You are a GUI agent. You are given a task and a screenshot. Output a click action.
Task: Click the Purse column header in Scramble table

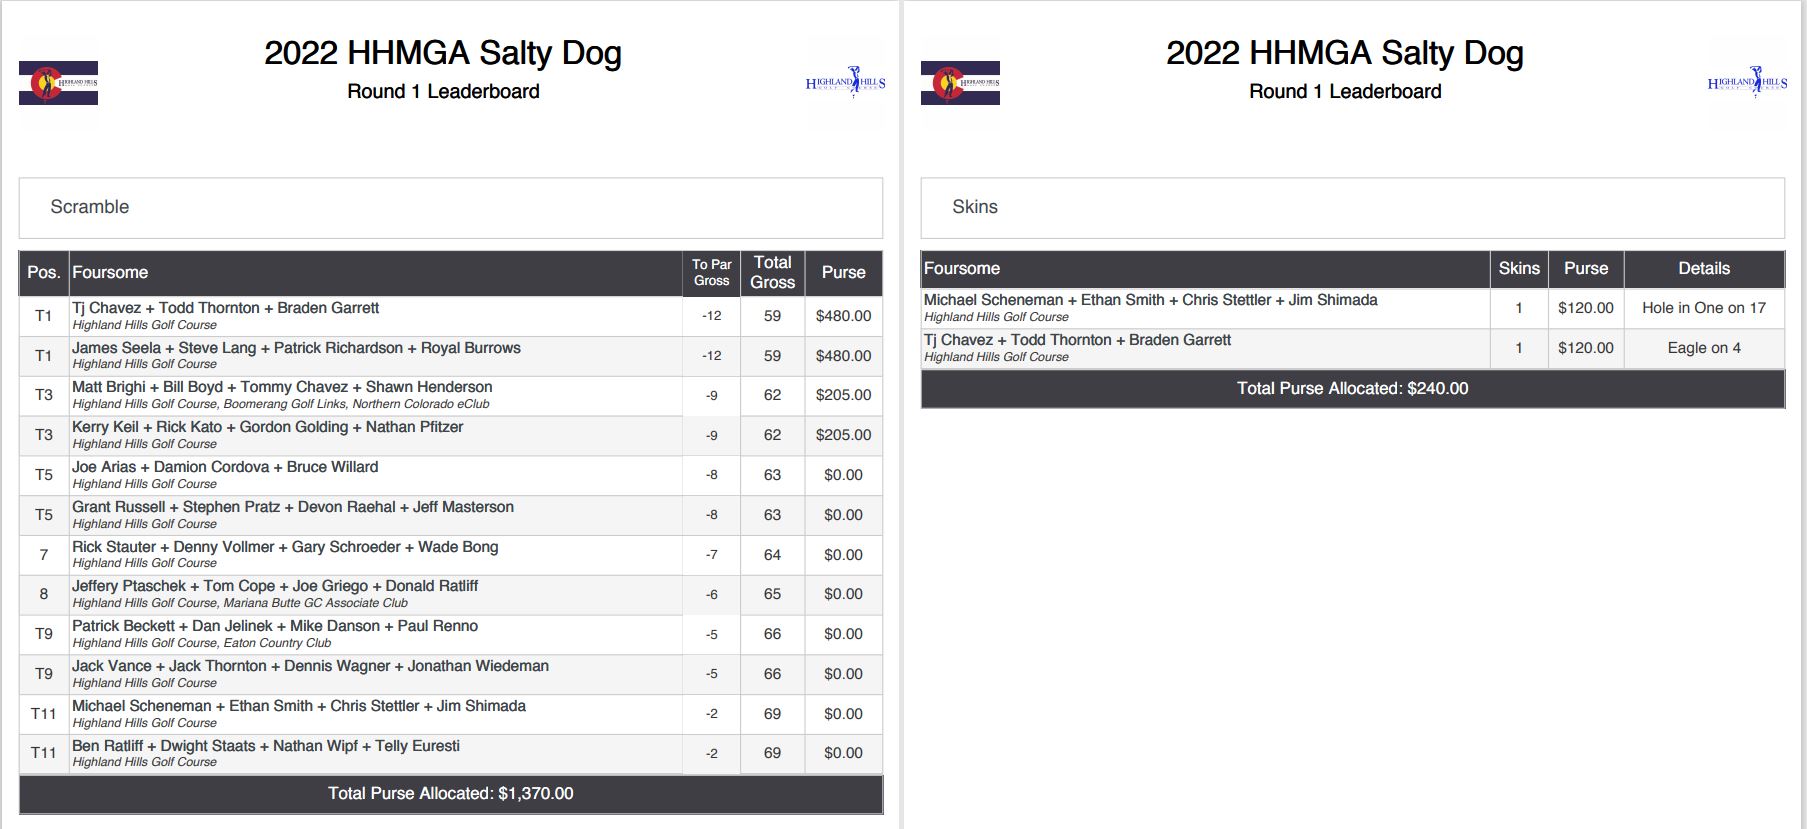point(844,273)
